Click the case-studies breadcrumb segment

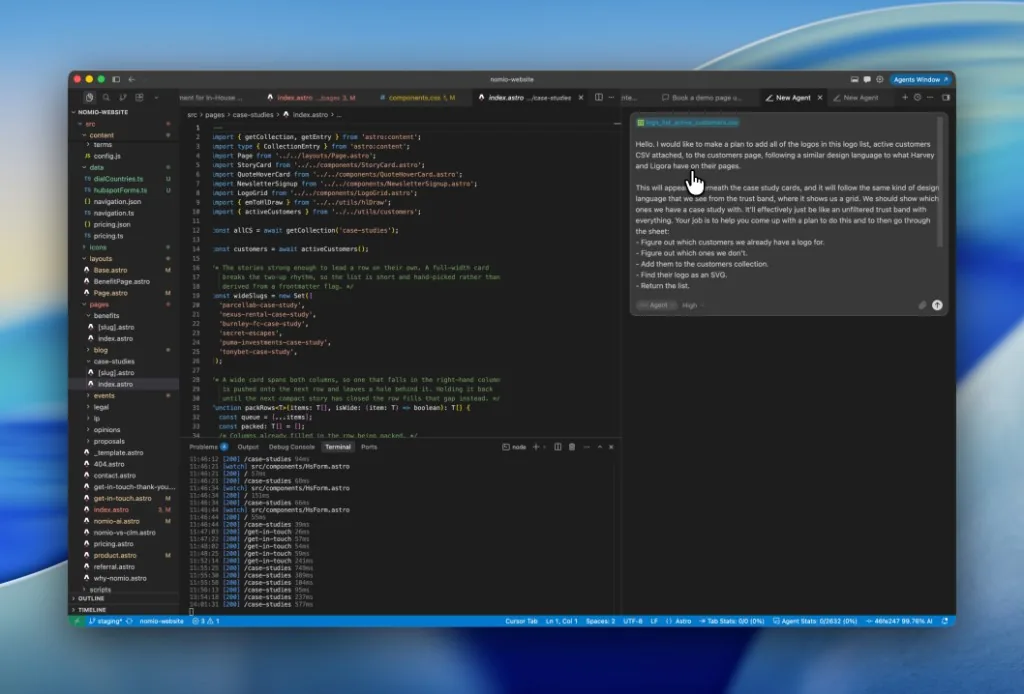(253, 115)
